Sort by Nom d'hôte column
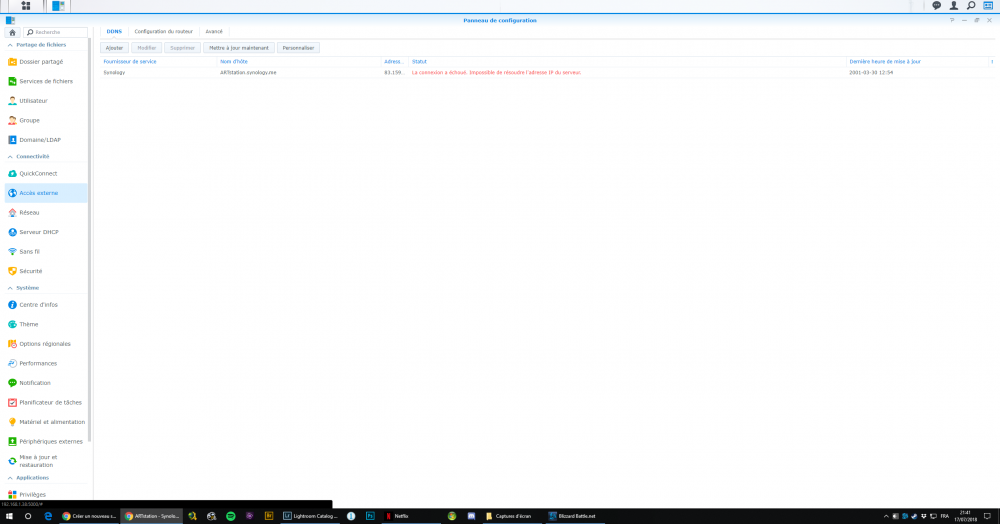The width and height of the screenshot is (1000, 524). [x=299, y=62]
